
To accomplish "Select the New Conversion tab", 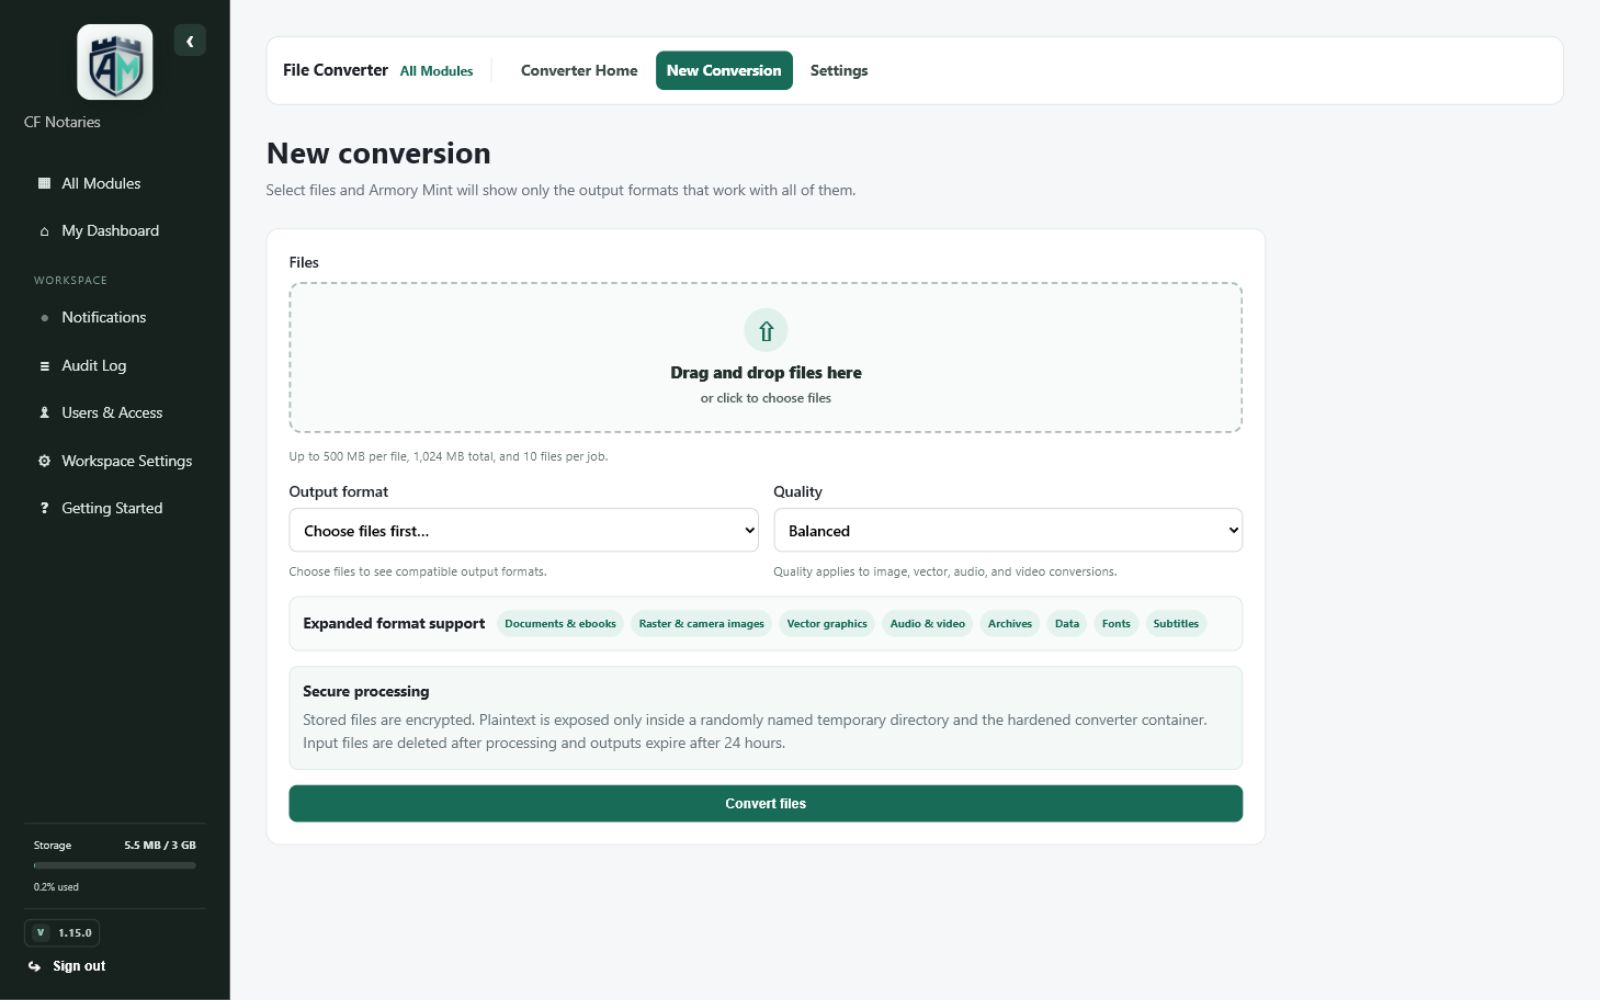I will pyautogui.click(x=724, y=71).
